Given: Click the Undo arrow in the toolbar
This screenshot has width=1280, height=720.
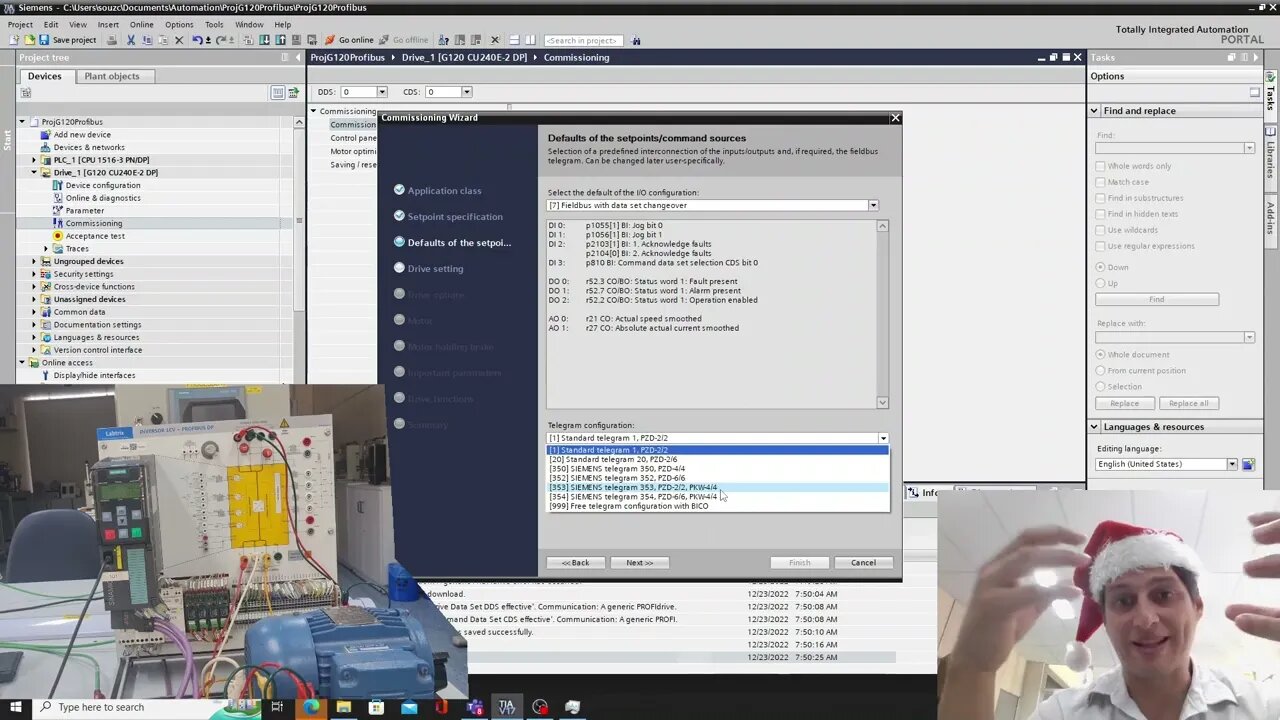Looking at the screenshot, I should (197, 40).
